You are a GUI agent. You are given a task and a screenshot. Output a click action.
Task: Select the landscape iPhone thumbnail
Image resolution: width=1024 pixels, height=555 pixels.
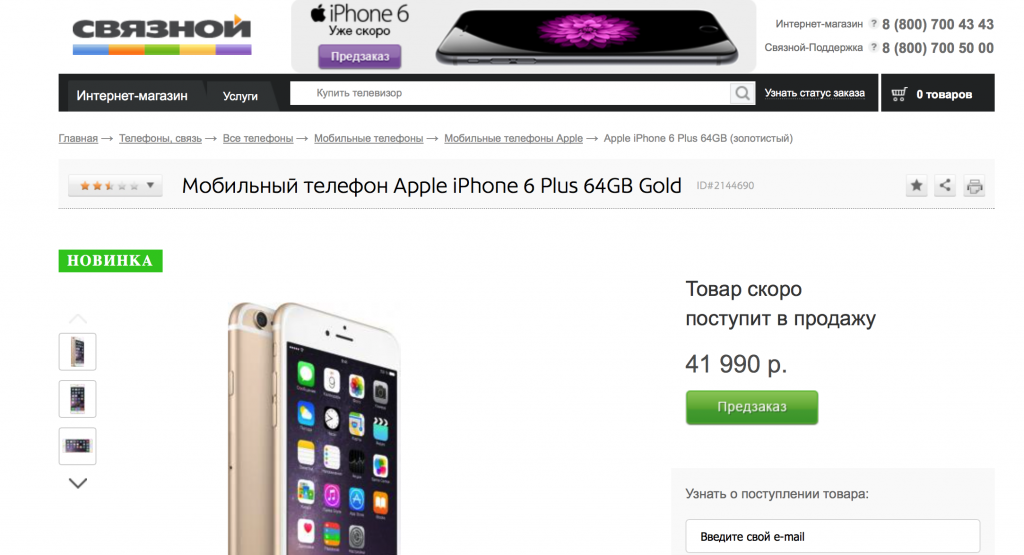pos(78,446)
